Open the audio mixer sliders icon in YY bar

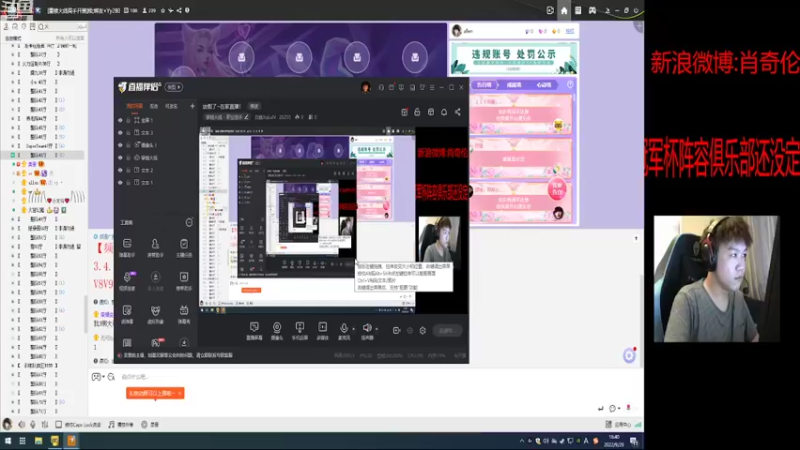coord(45,424)
